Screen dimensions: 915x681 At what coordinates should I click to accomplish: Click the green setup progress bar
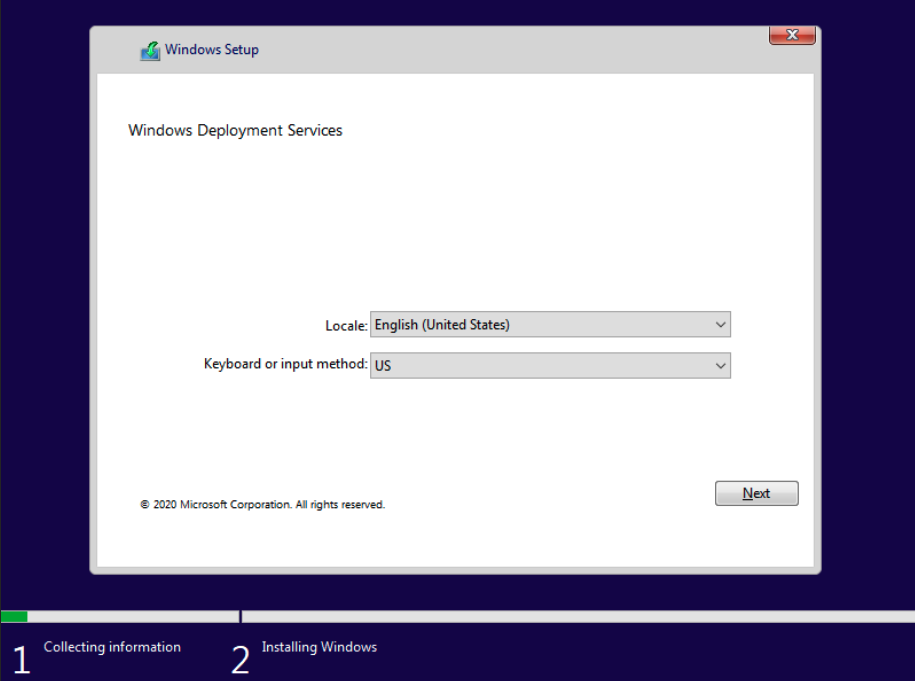click(15, 616)
